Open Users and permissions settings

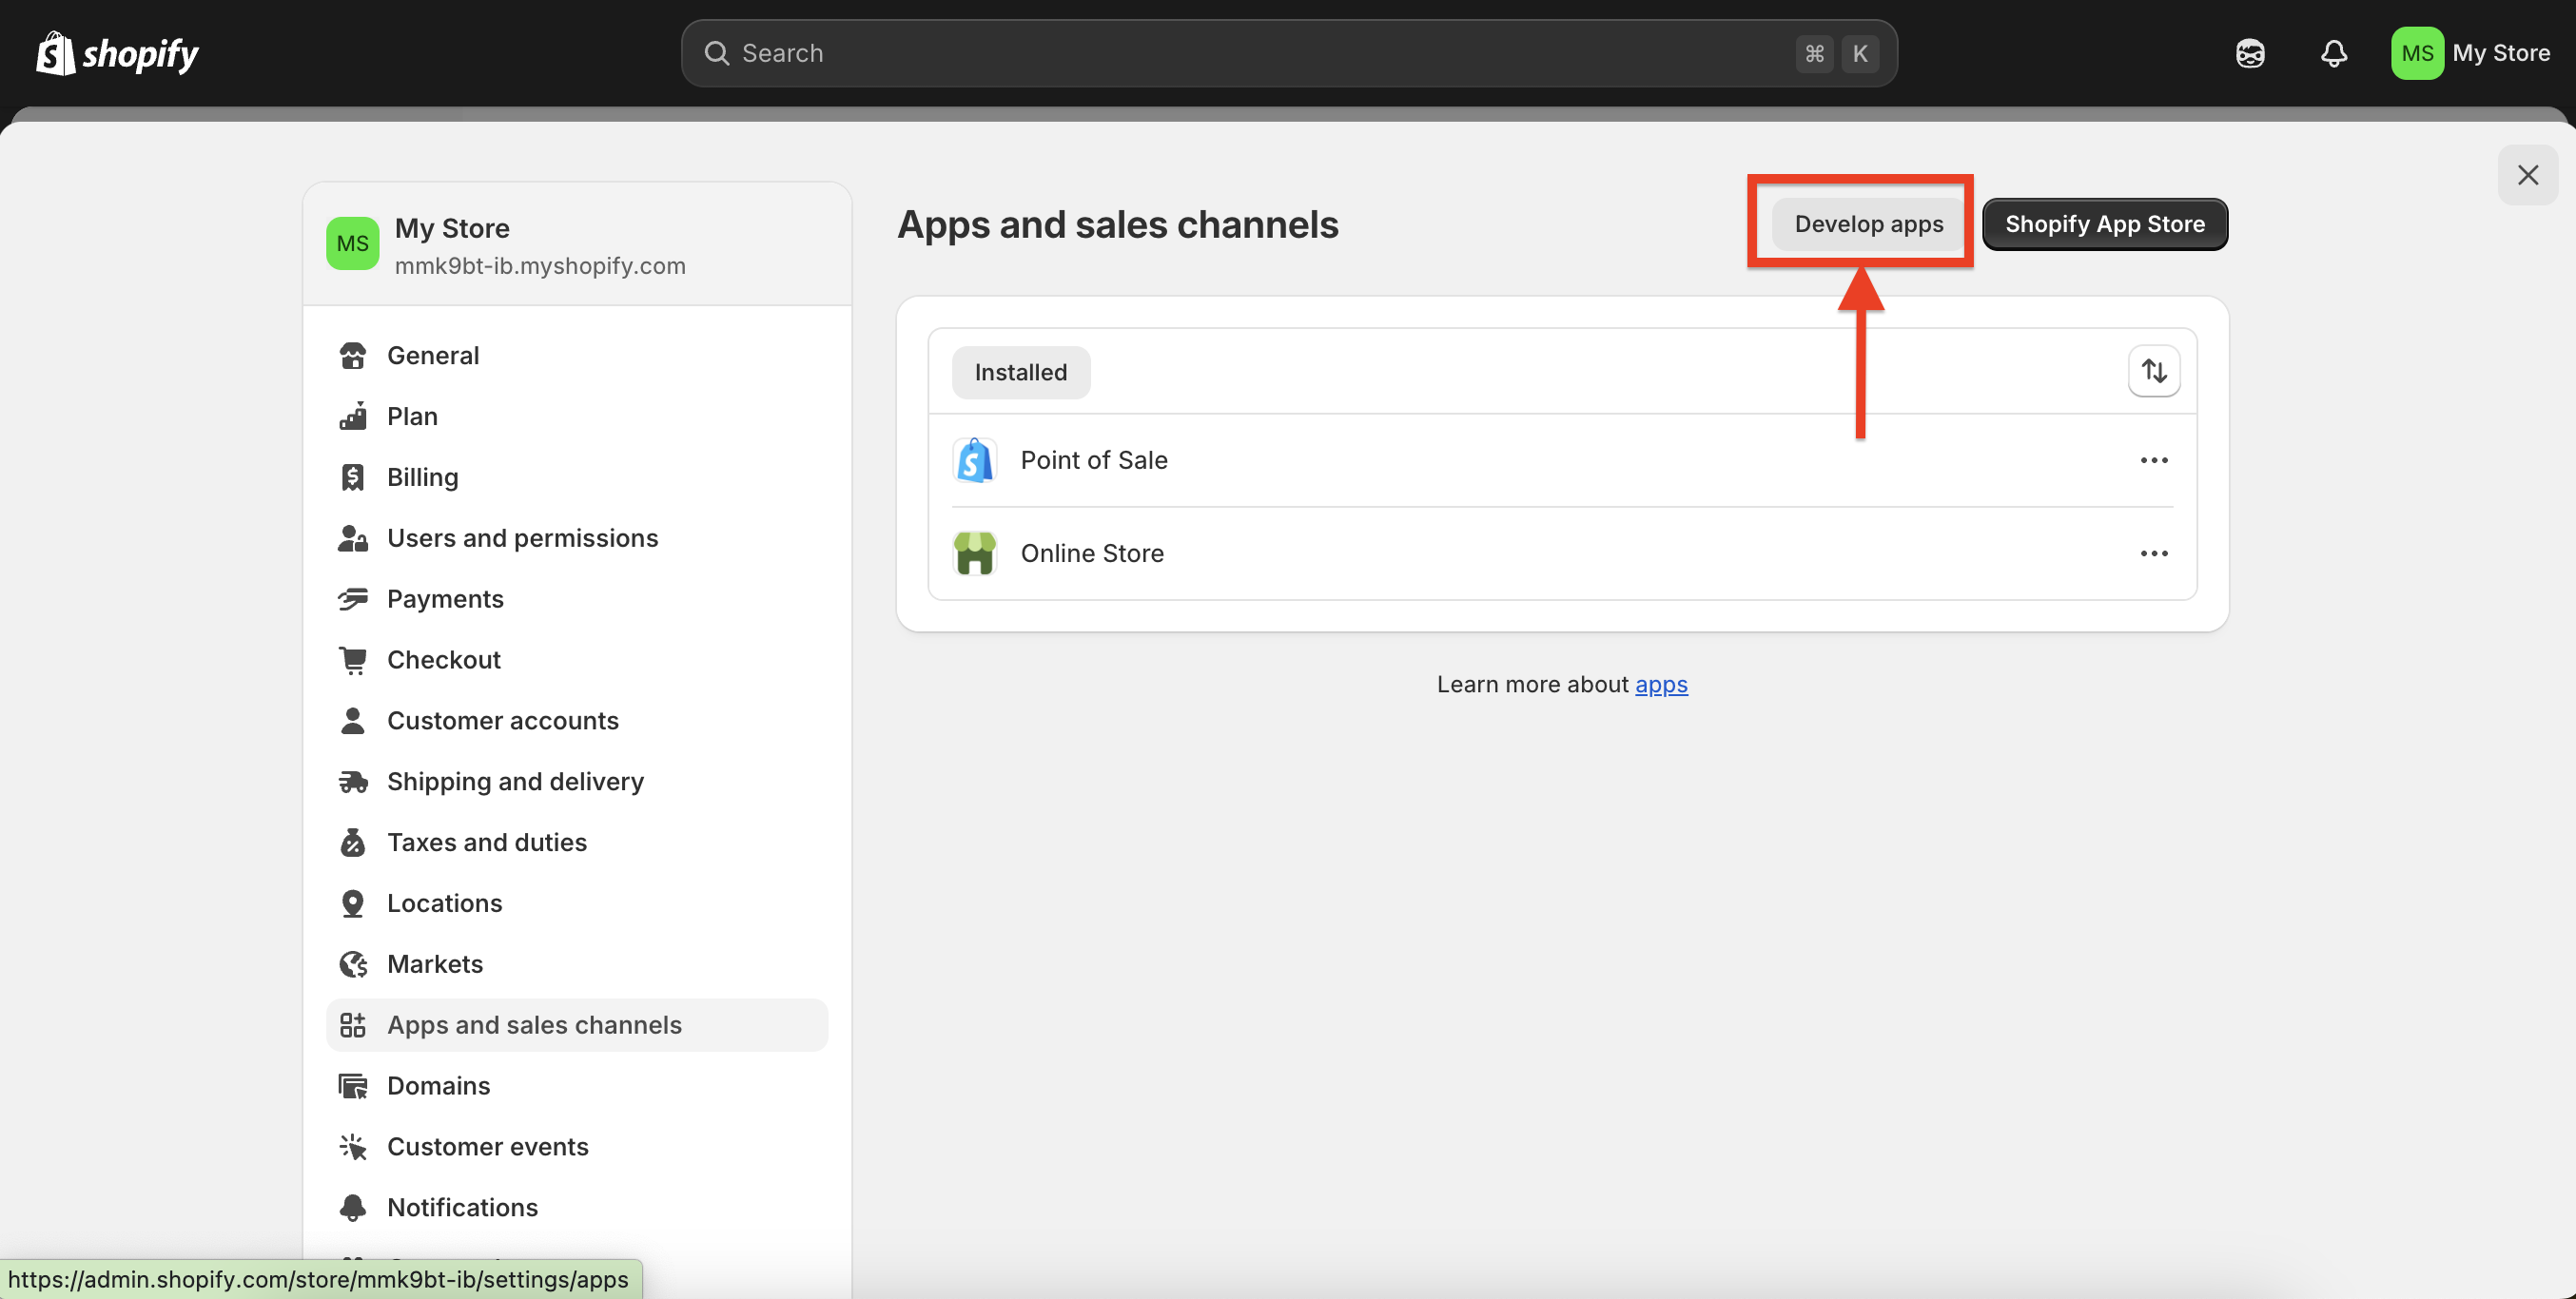coord(521,538)
